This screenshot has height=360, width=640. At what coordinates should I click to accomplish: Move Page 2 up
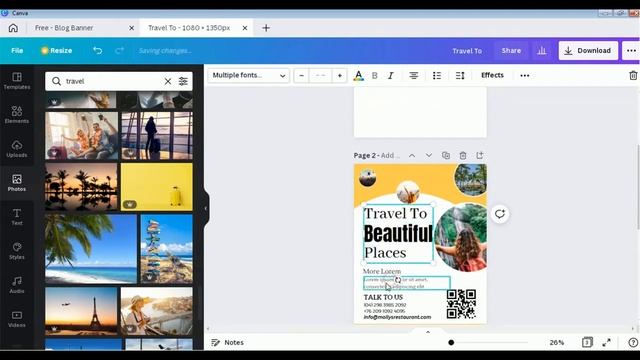(412, 156)
